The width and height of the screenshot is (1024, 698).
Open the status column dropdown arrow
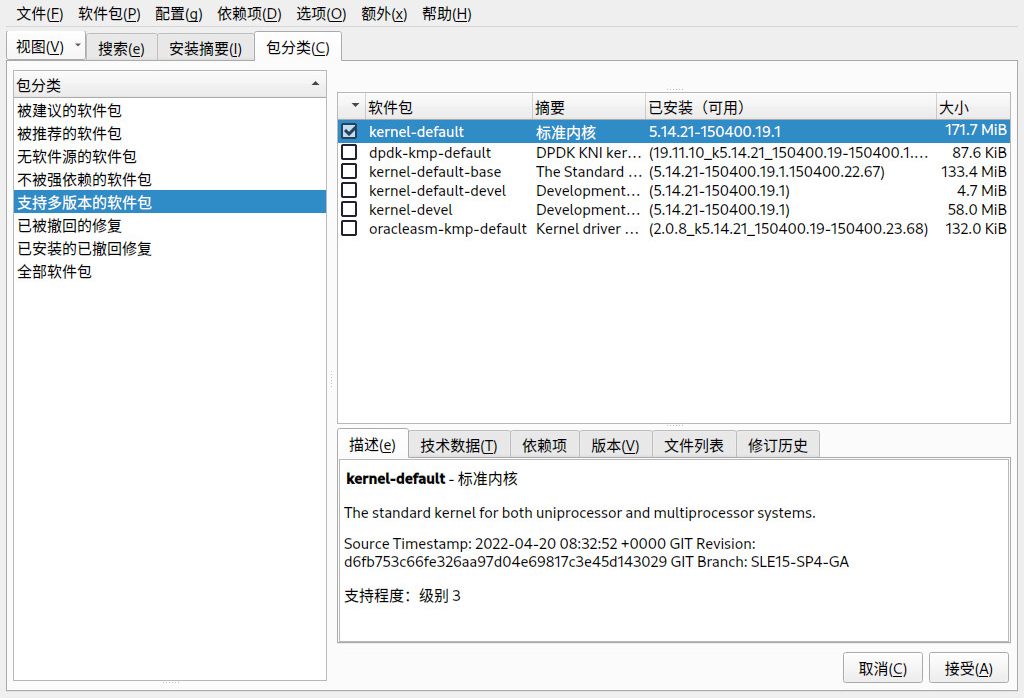tap(354, 107)
